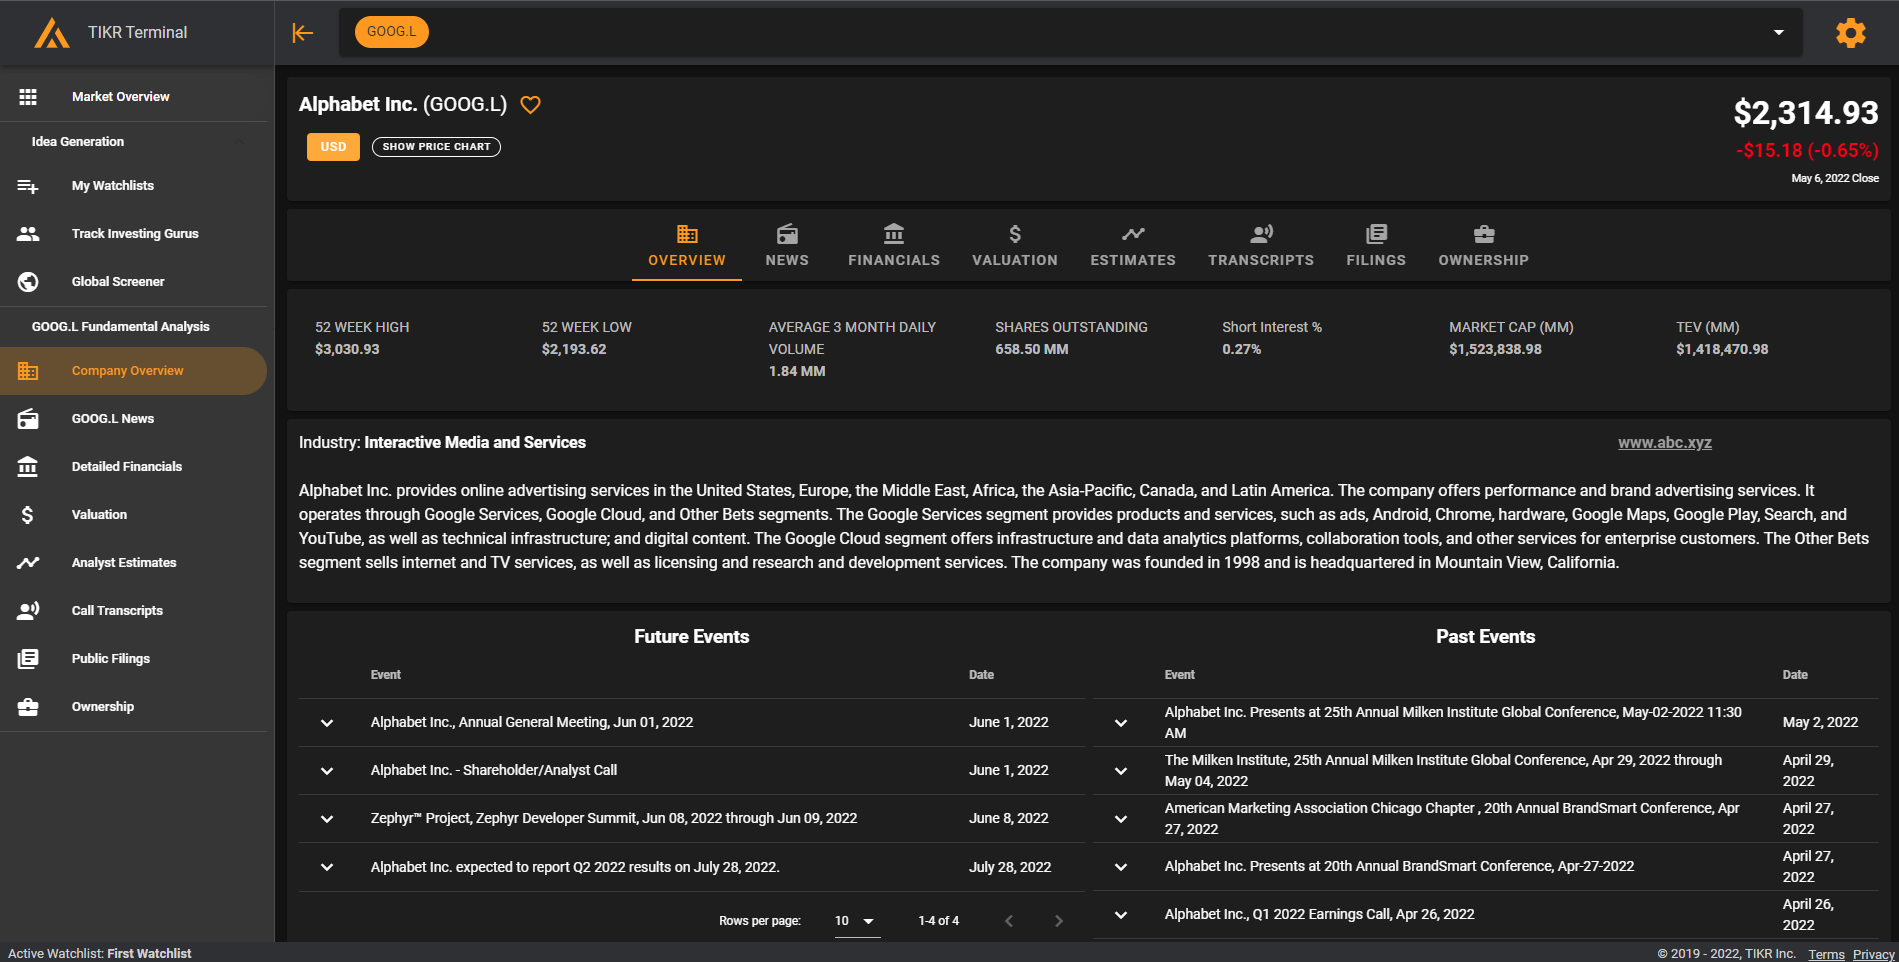Click the Ownership briefcase icon in sidebar

[28, 707]
